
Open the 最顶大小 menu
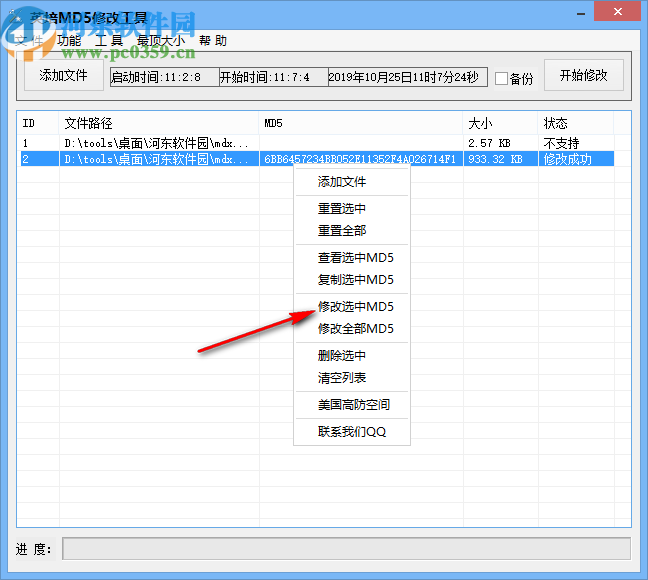[x=161, y=41]
